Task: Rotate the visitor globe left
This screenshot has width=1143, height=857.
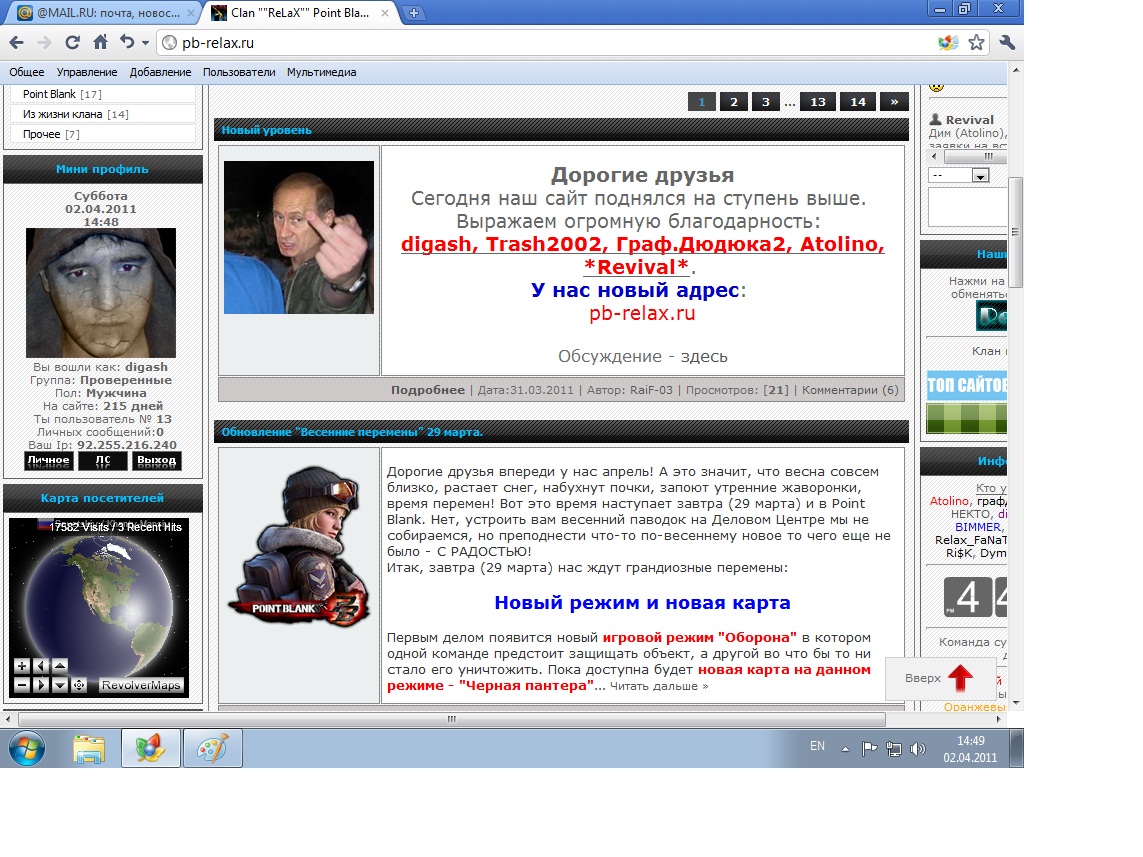Action: [x=40, y=666]
